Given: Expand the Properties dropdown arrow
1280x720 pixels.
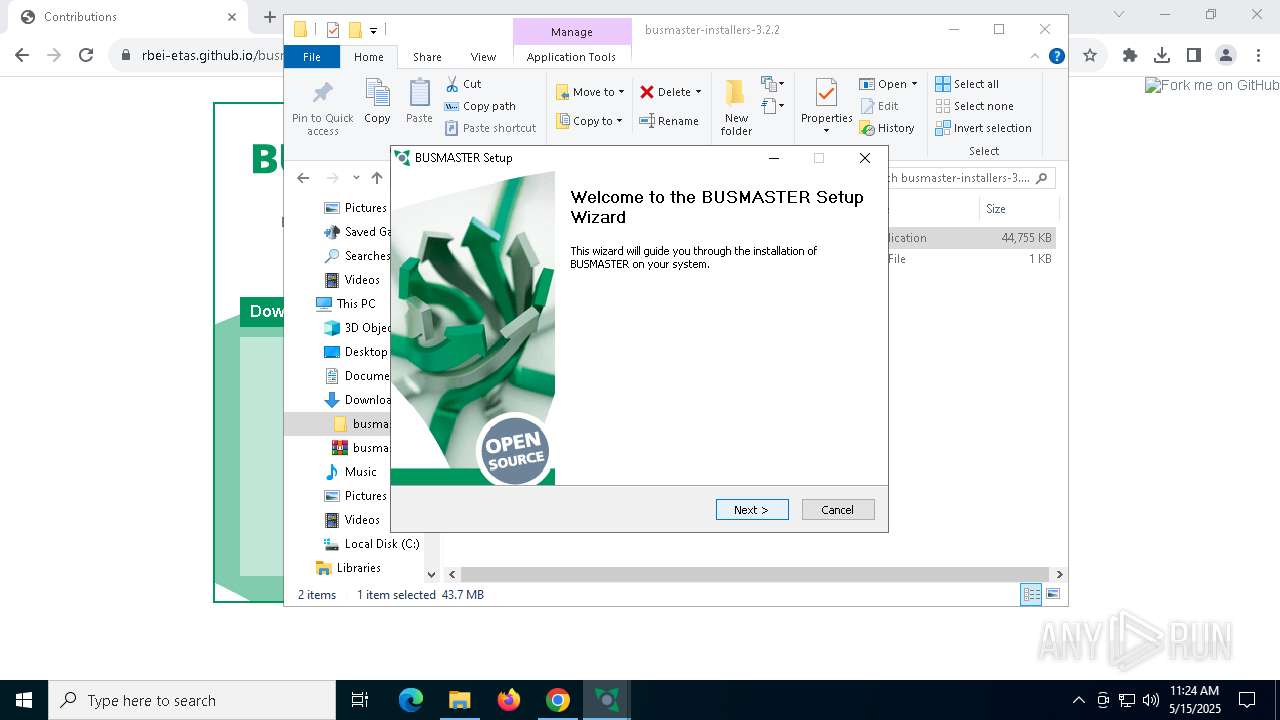Looking at the screenshot, I should [x=826, y=131].
